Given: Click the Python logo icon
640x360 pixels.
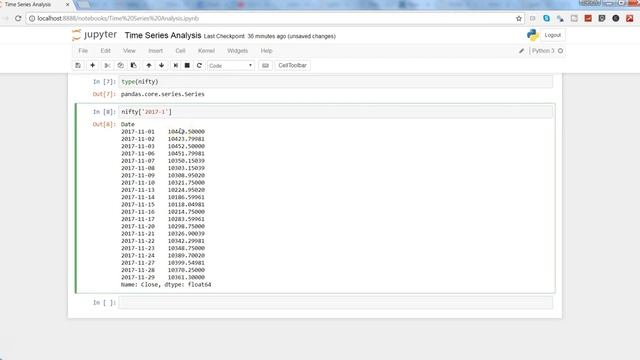Looking at the screenshot, I should (533, 35).
